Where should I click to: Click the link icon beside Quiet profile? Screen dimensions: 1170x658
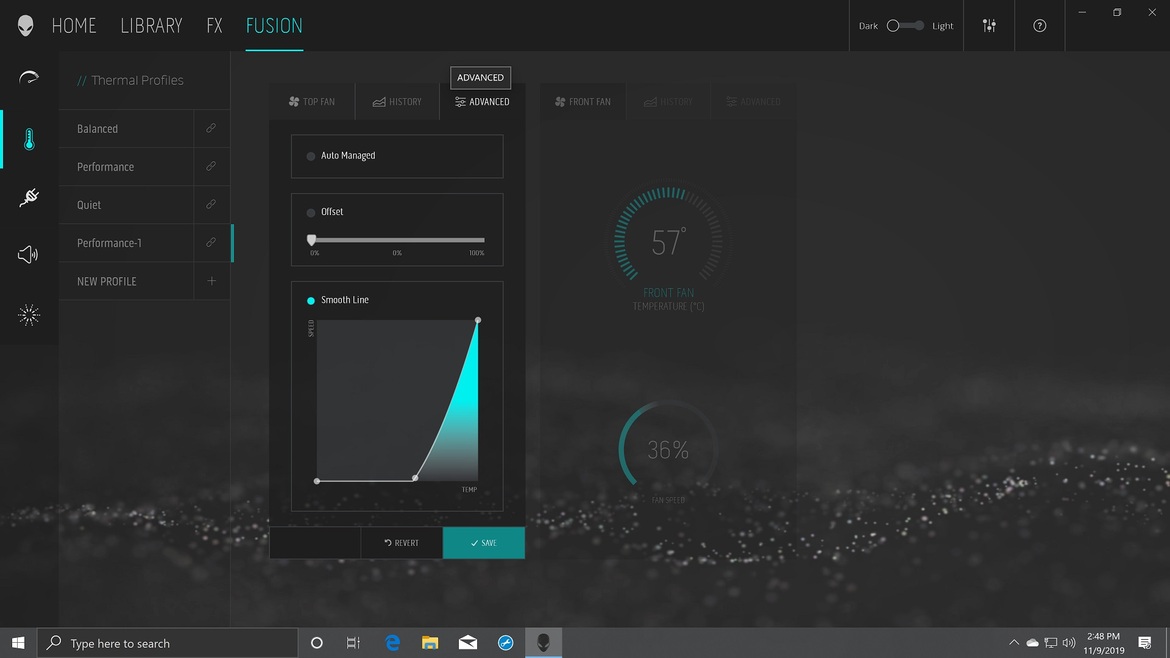point(211,204)
